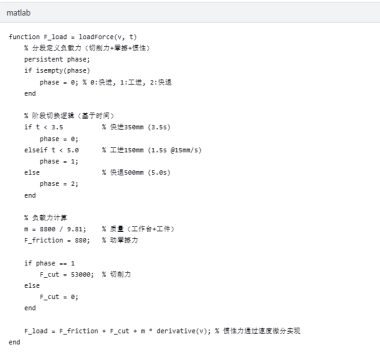Click the function loadForce declaration line
380x360 pixels.
point(73,37)
